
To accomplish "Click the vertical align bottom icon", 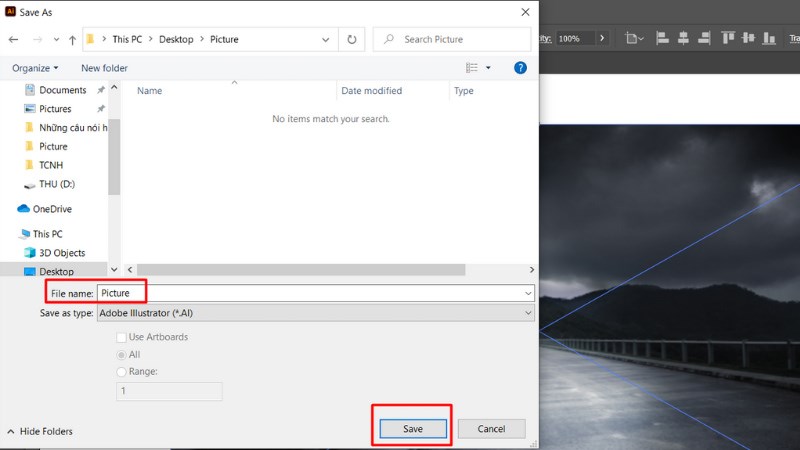I will click(769, 39).
